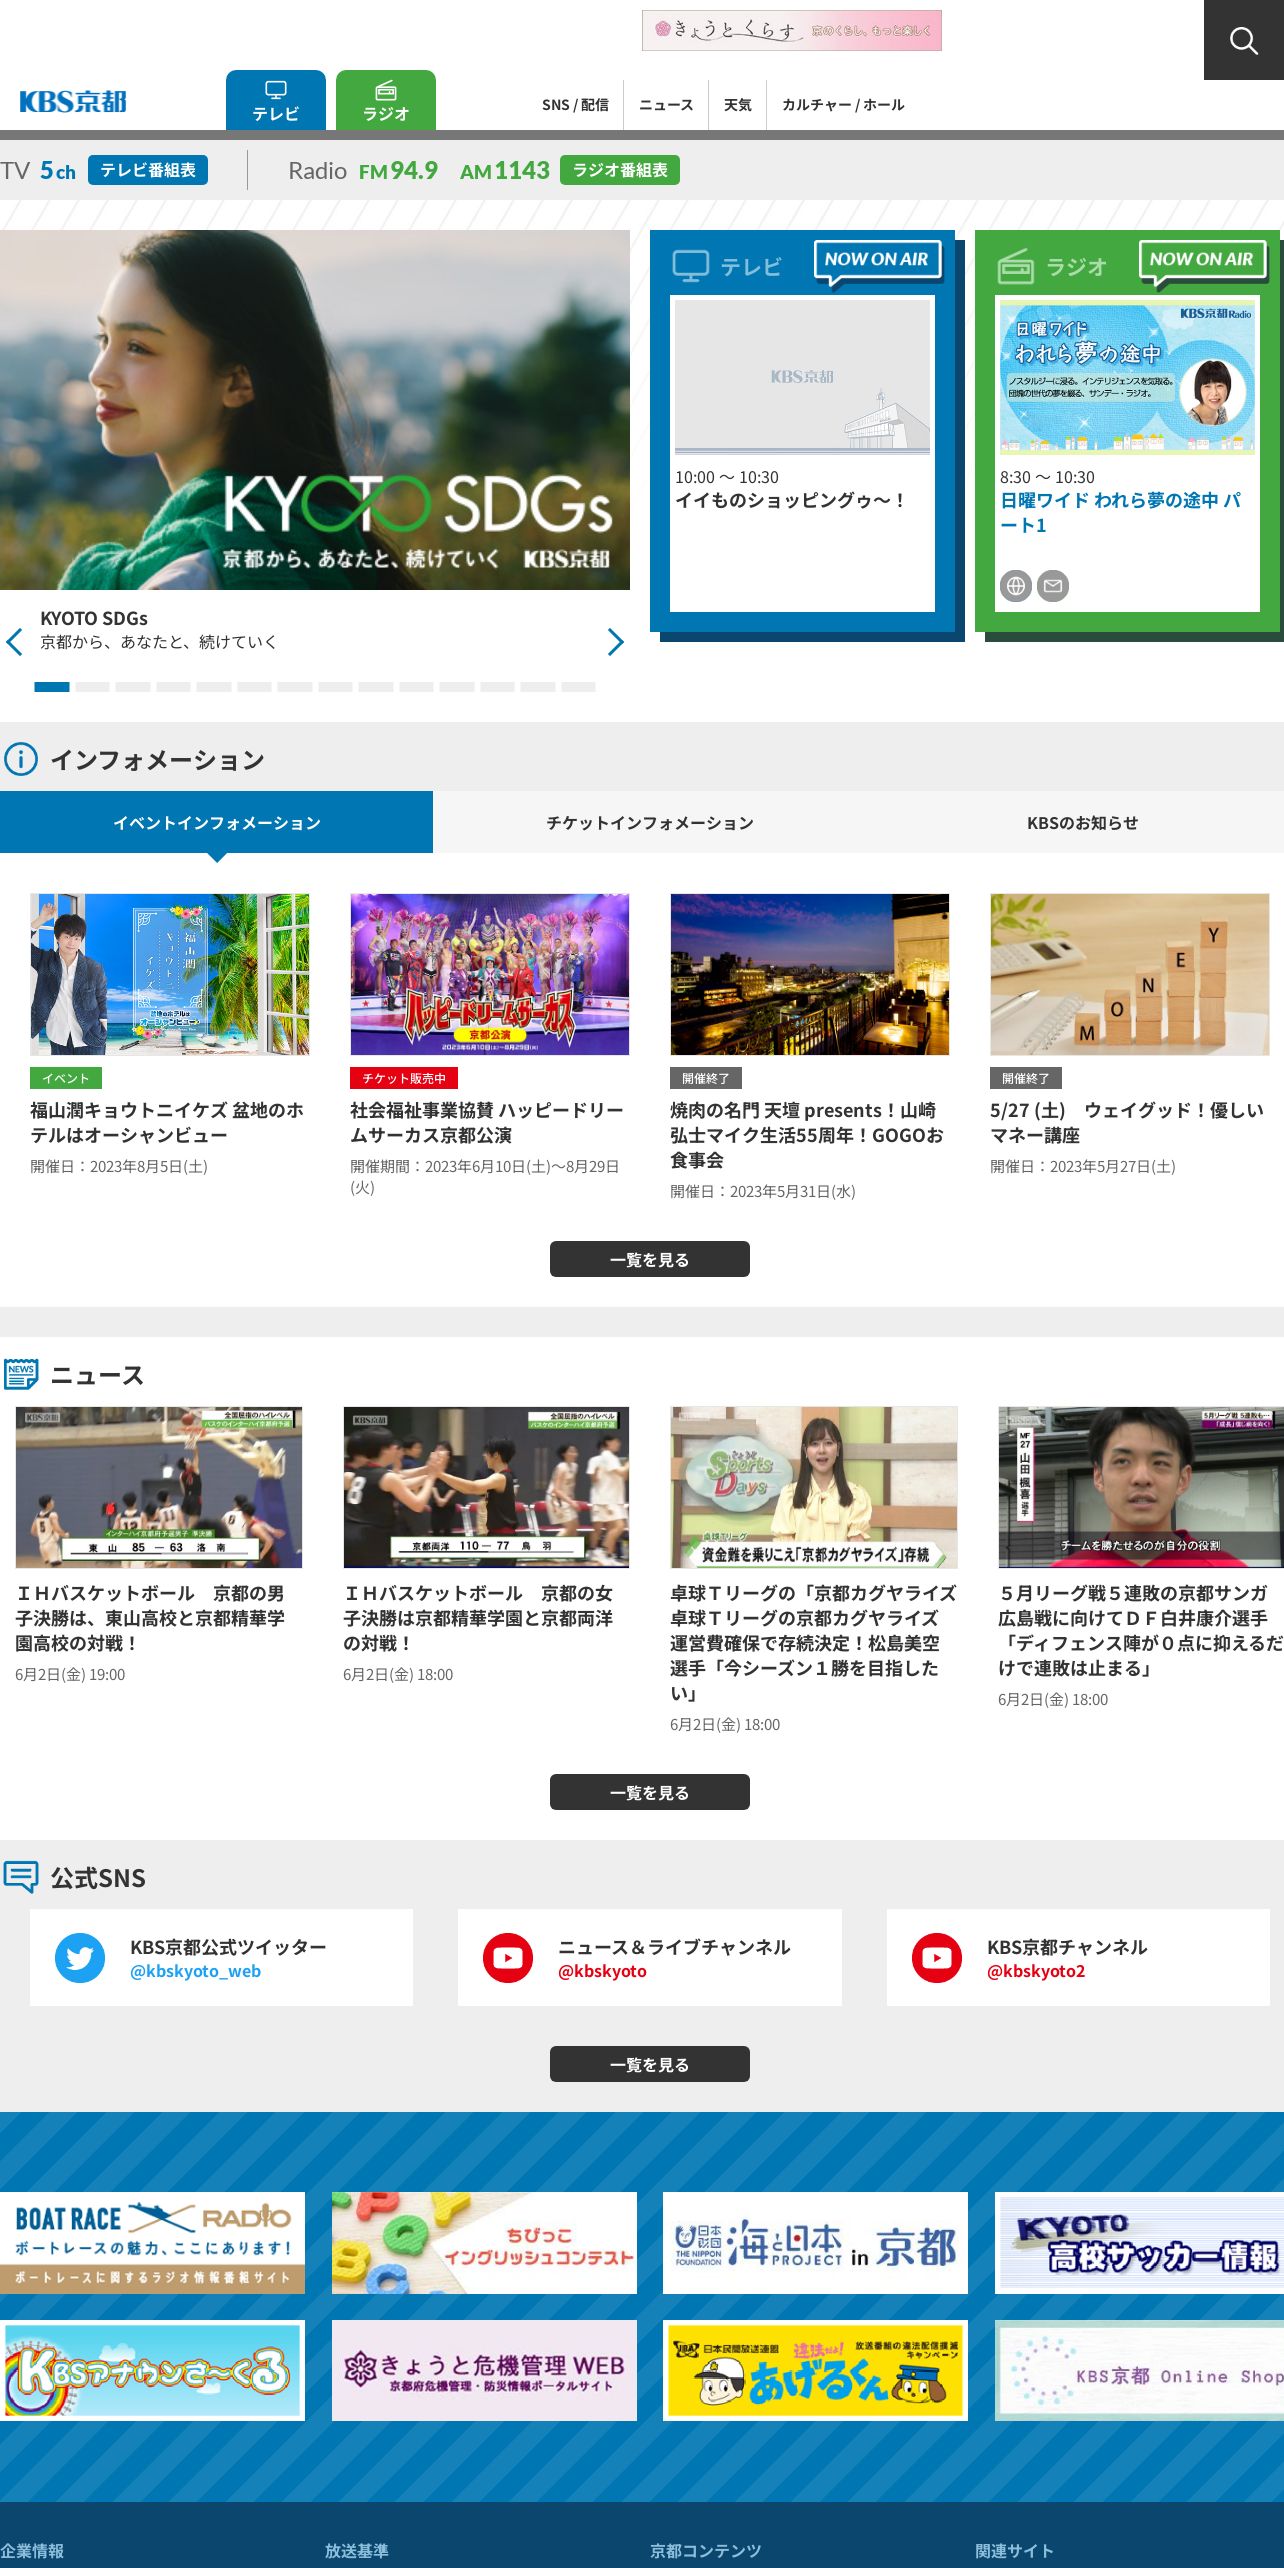Switch to チケットインフォメーション tab
The image size is (1284, 2568).
coord(650,822)
